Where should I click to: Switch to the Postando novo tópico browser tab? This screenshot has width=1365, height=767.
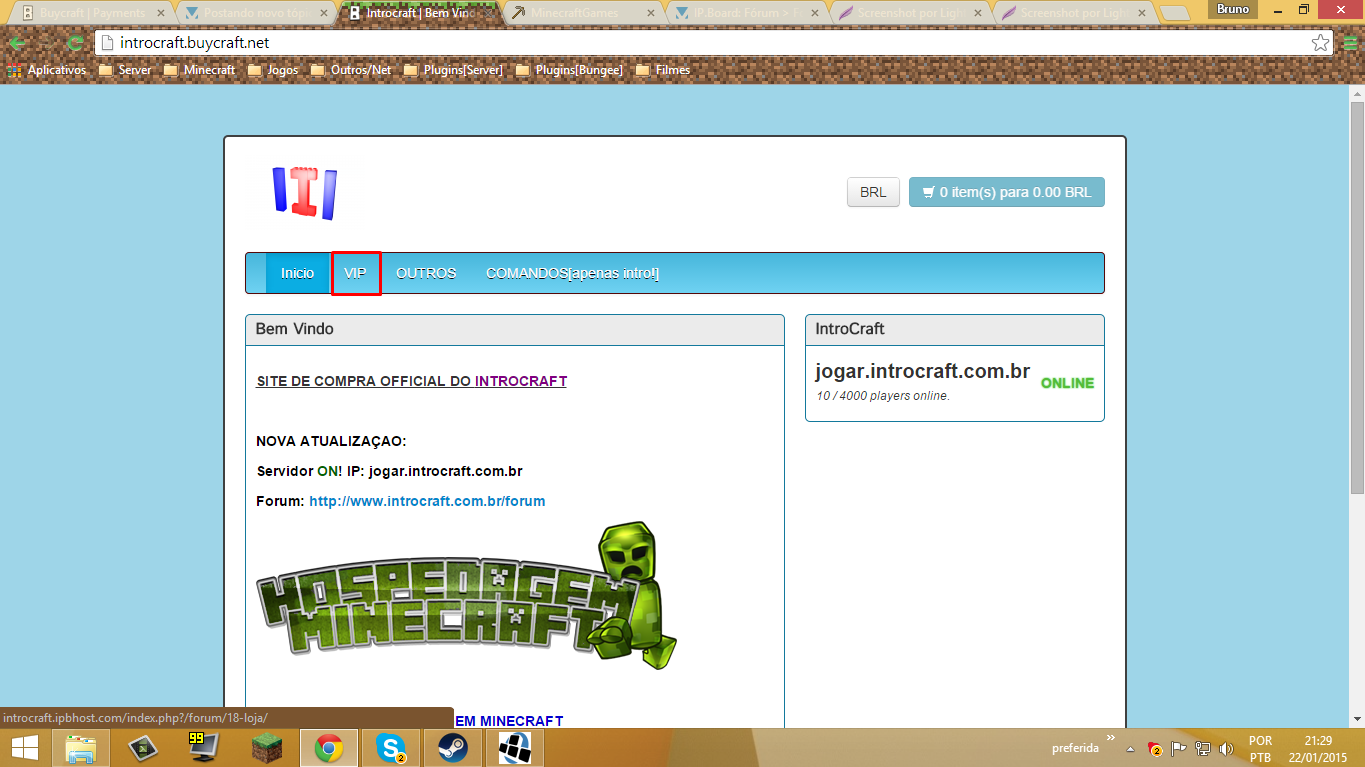coord(254,13)
